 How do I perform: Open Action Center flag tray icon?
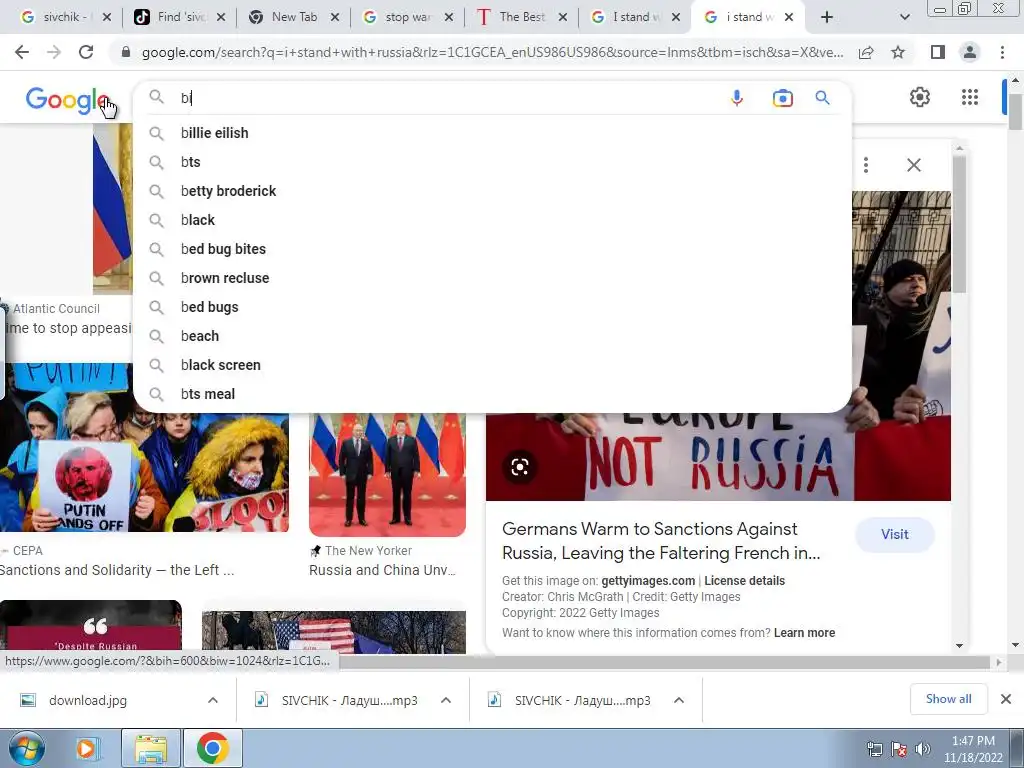point(899,749)
